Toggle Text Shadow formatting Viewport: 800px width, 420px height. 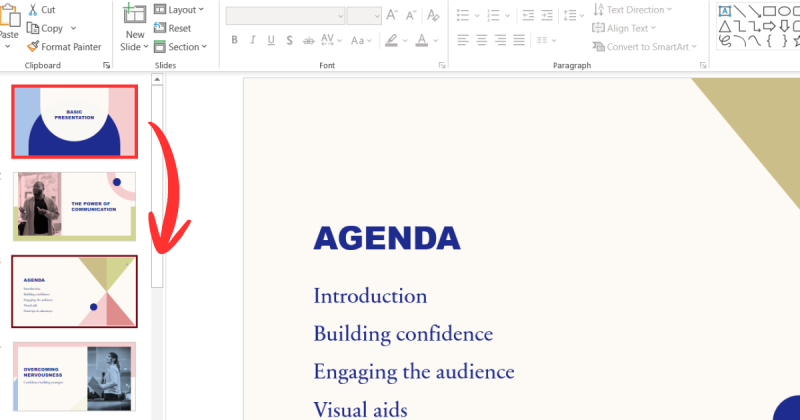(289, 40)
